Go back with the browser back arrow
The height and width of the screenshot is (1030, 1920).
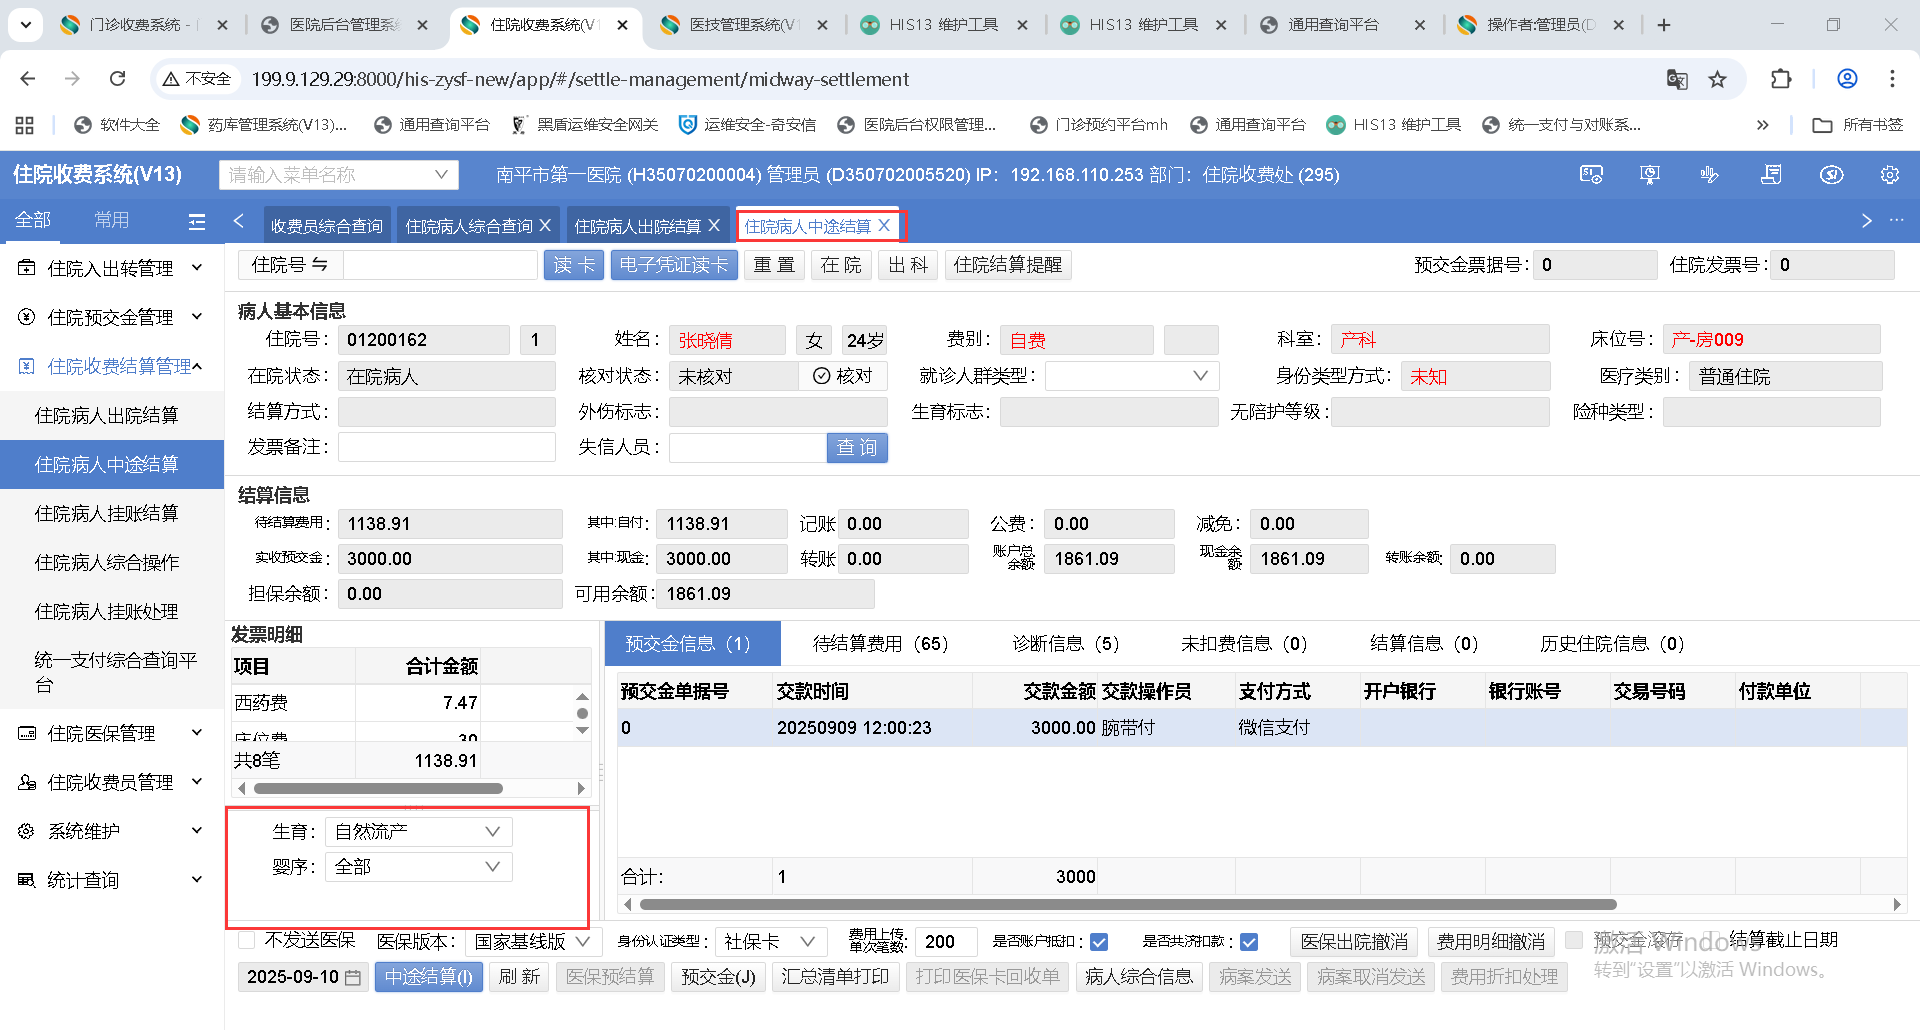[x=28, y=79]
